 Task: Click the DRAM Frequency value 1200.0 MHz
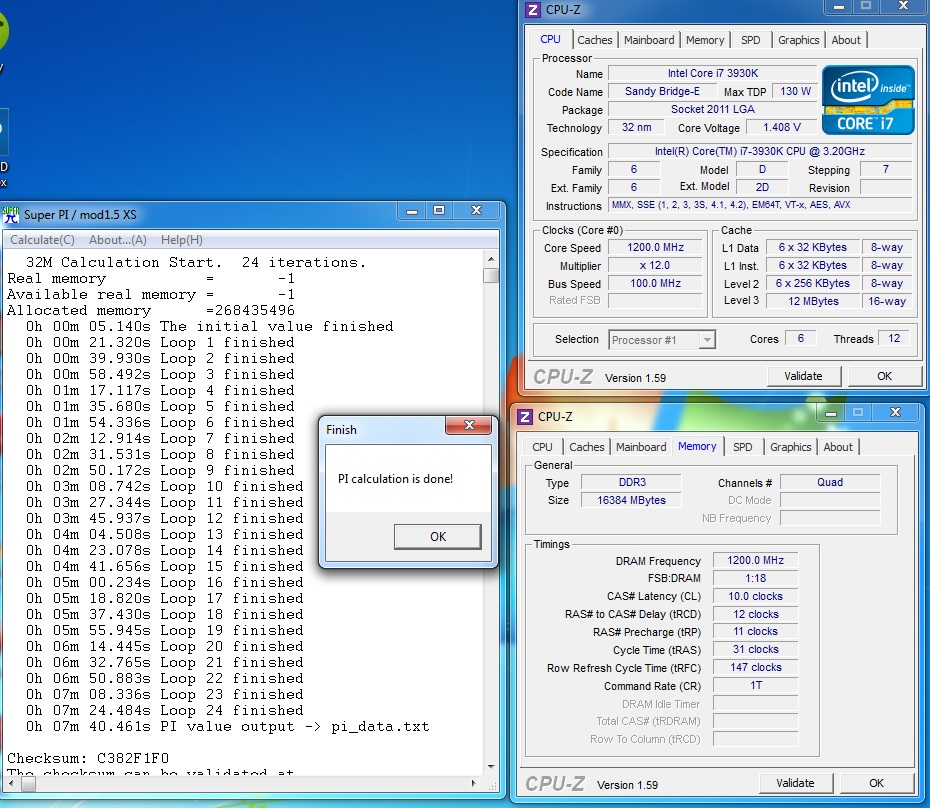[x=755, y=560]
